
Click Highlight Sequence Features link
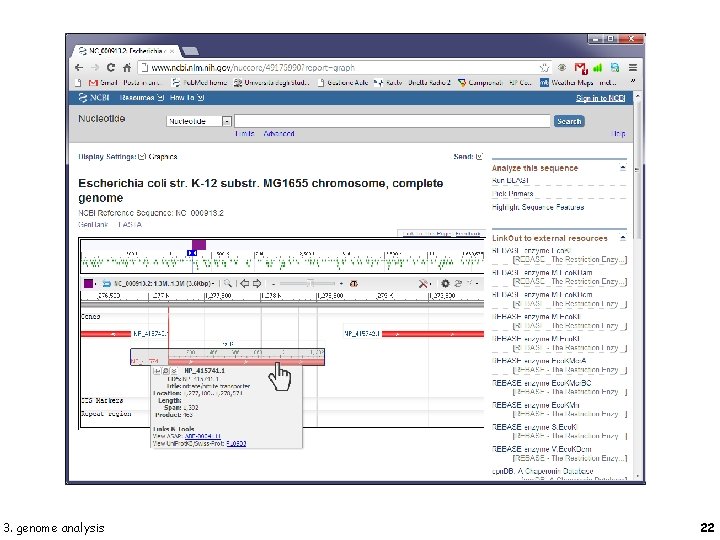pyautogui.click(x=538, y=207)
